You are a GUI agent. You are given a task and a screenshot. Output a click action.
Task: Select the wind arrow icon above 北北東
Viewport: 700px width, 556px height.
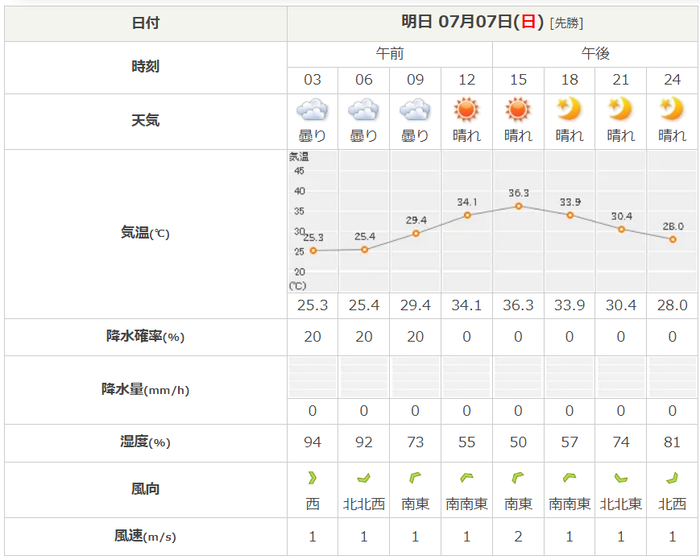621,478
